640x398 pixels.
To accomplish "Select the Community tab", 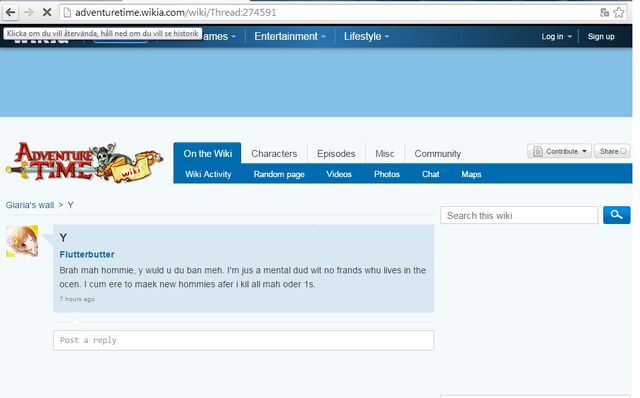I will click(438, 153).
